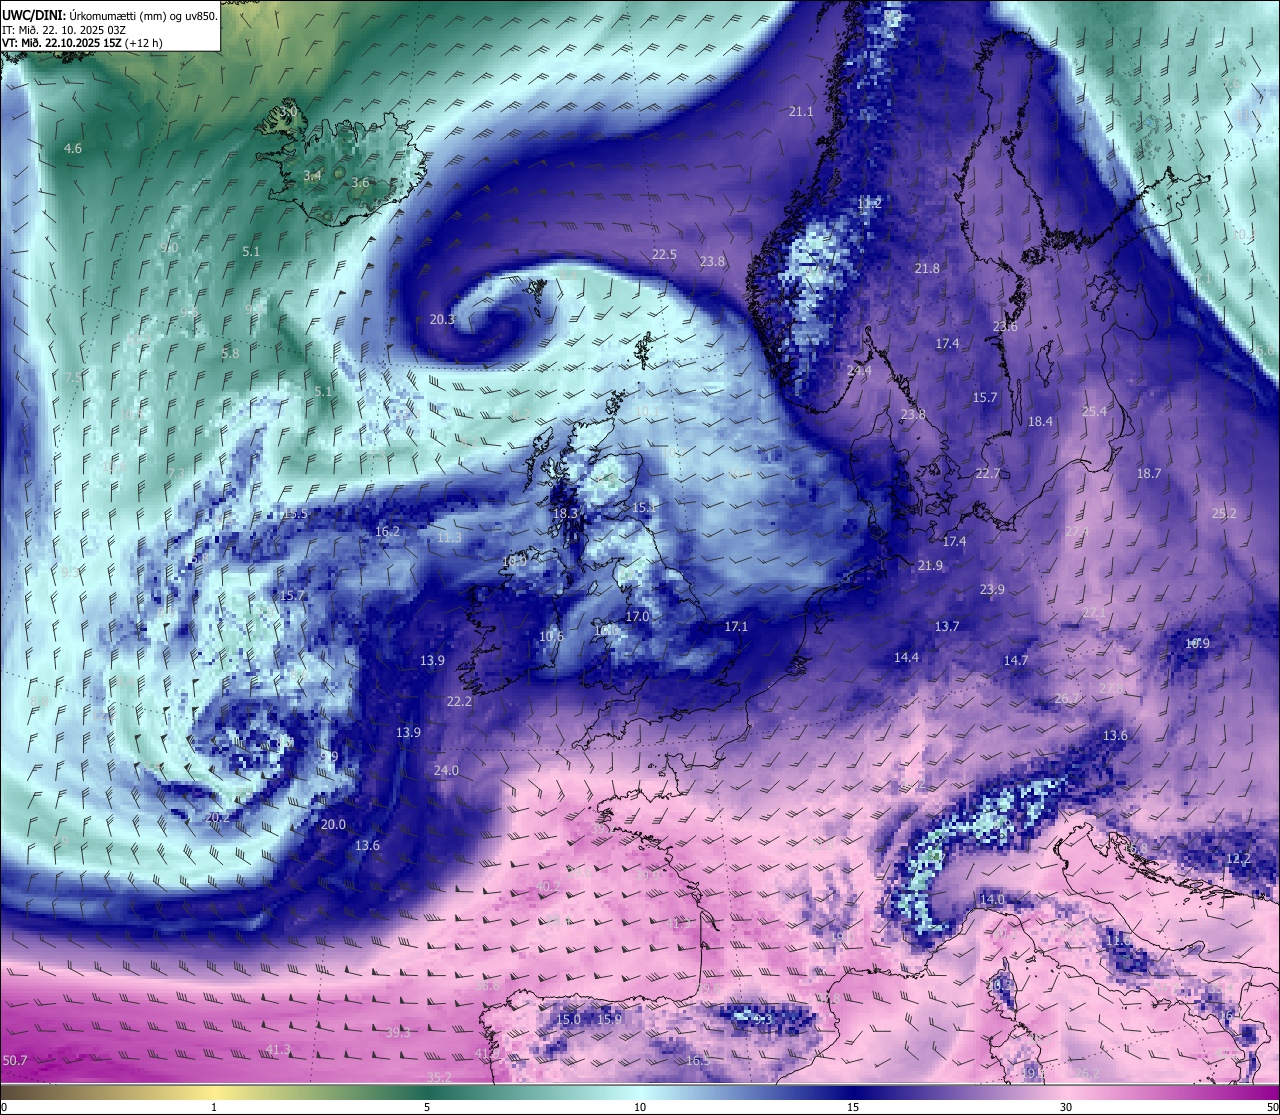
Task: Click the colour scale tick label 10
Action: coord(640,1107)
